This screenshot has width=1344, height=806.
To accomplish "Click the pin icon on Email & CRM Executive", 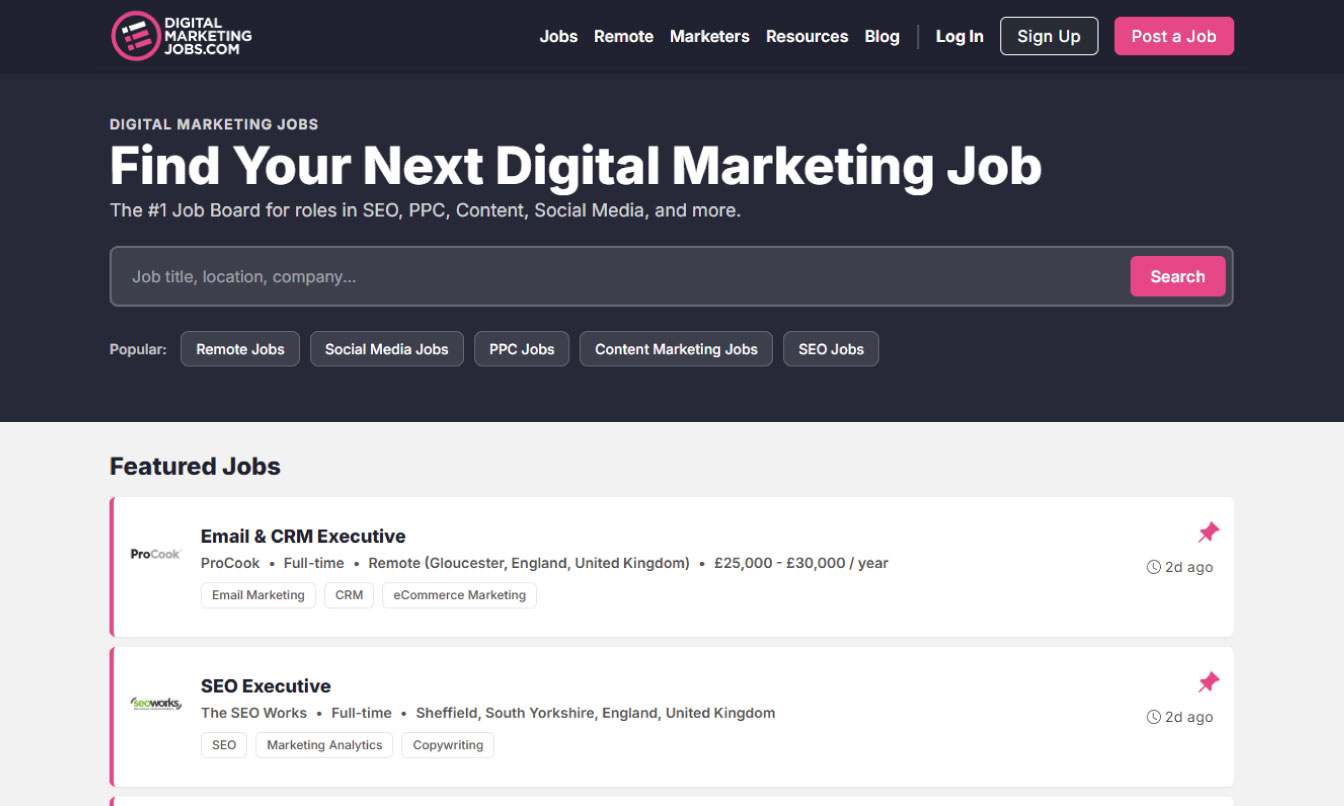I will click(x=1208, y=532).
